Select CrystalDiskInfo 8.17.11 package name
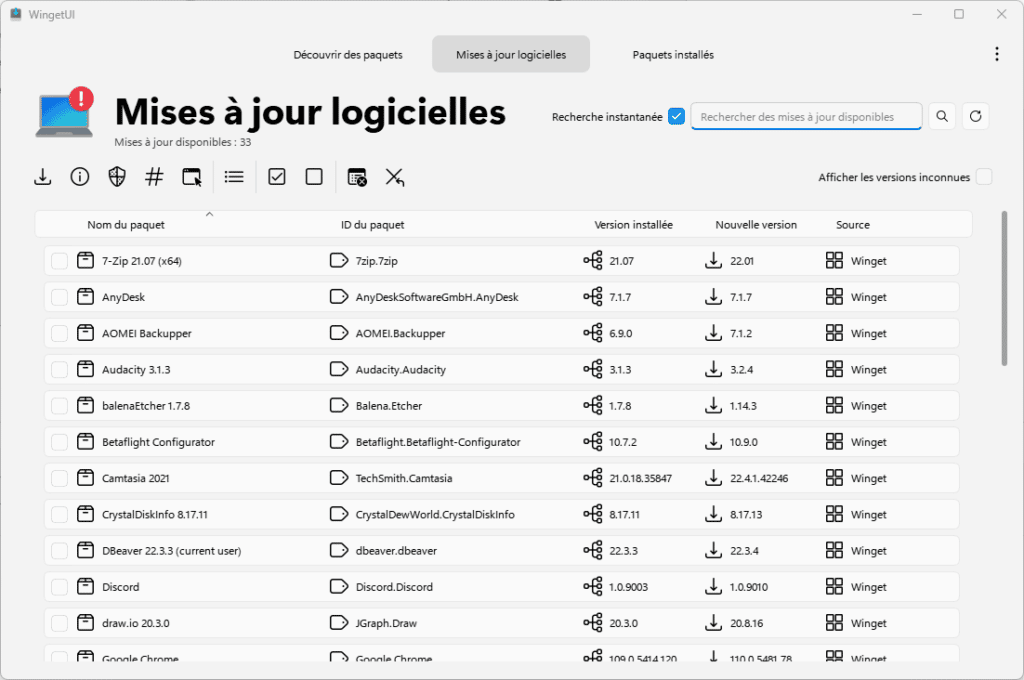 [x=155, y=515]
